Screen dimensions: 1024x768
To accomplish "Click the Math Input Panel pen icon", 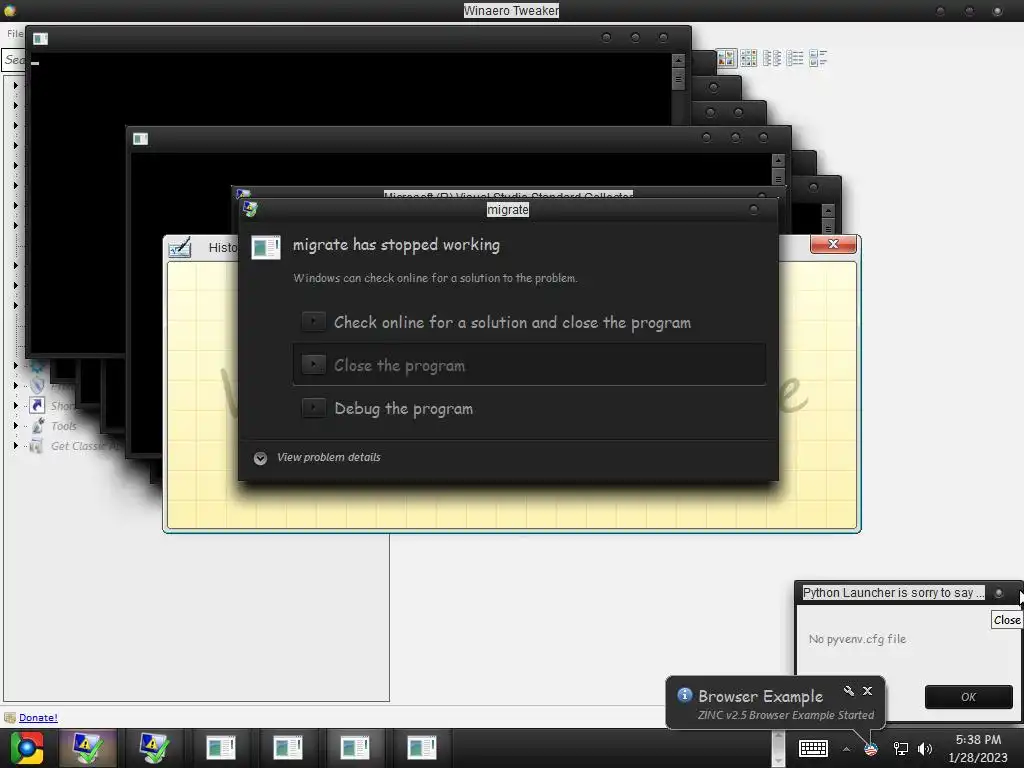I will pyautogui.click(x=180, y=248).
